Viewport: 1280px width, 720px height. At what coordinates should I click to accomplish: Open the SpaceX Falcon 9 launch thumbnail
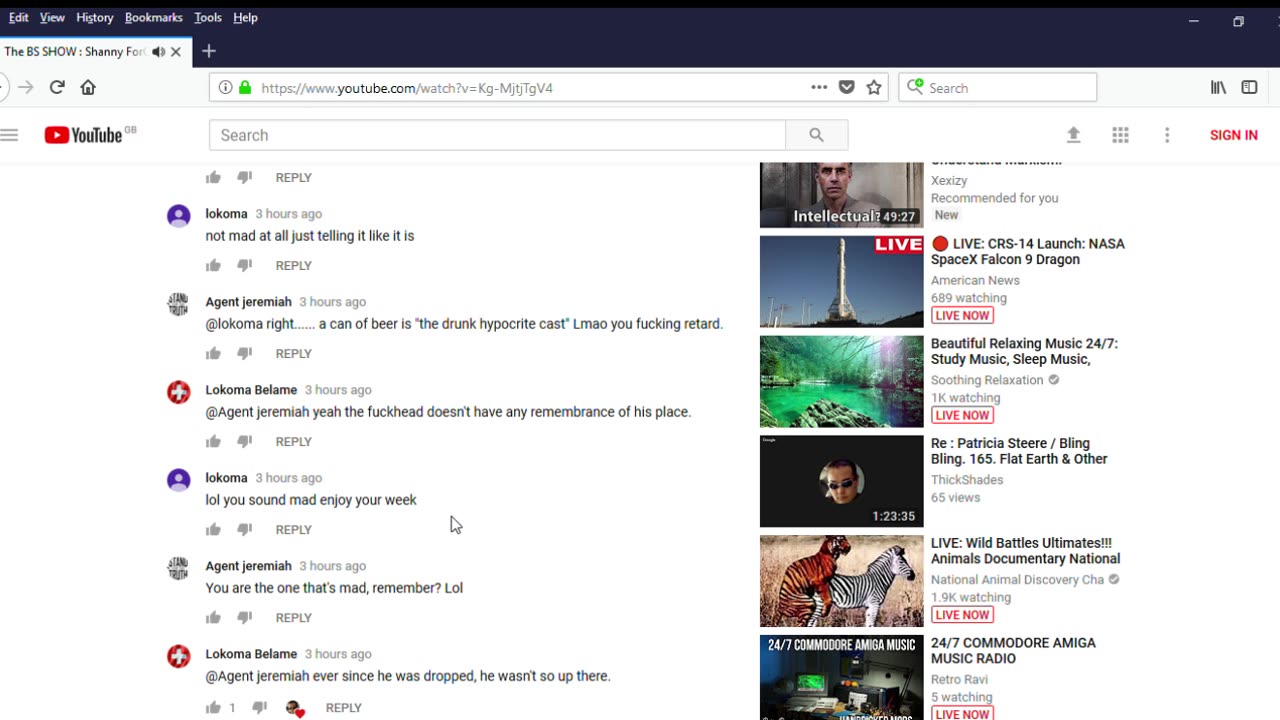click(x=842, y=281)
